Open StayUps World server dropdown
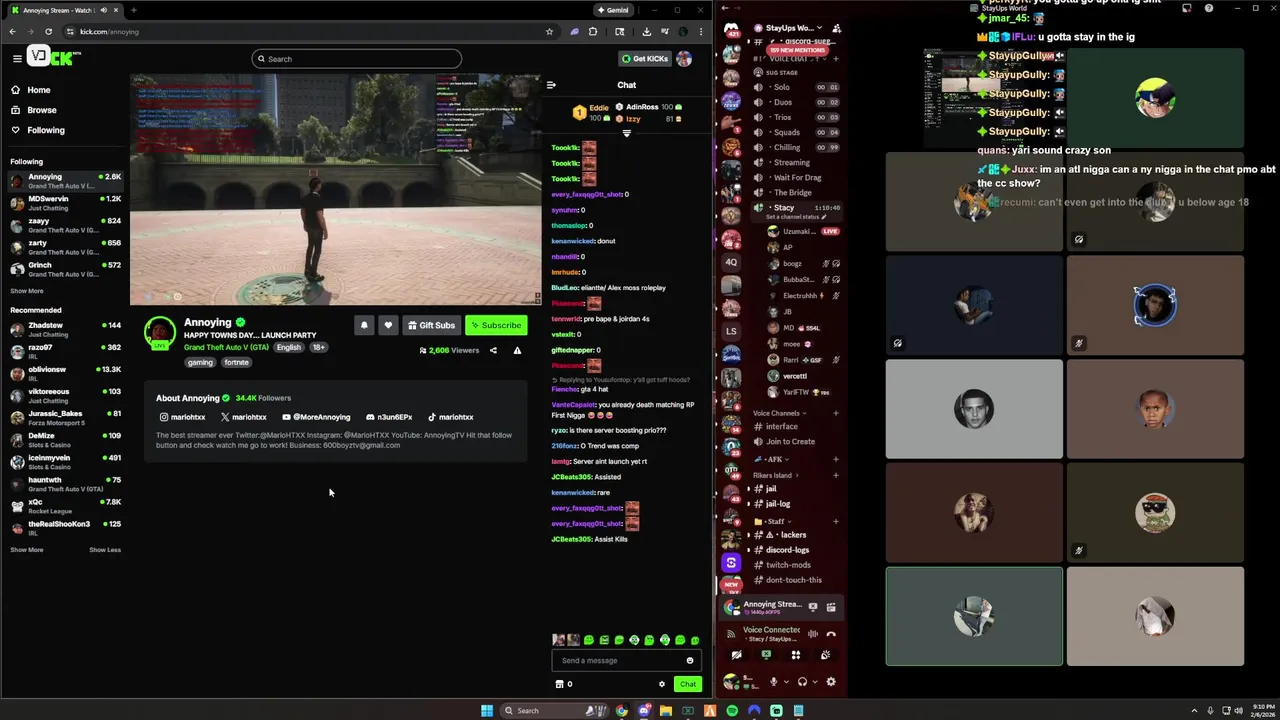 (794, 28)
